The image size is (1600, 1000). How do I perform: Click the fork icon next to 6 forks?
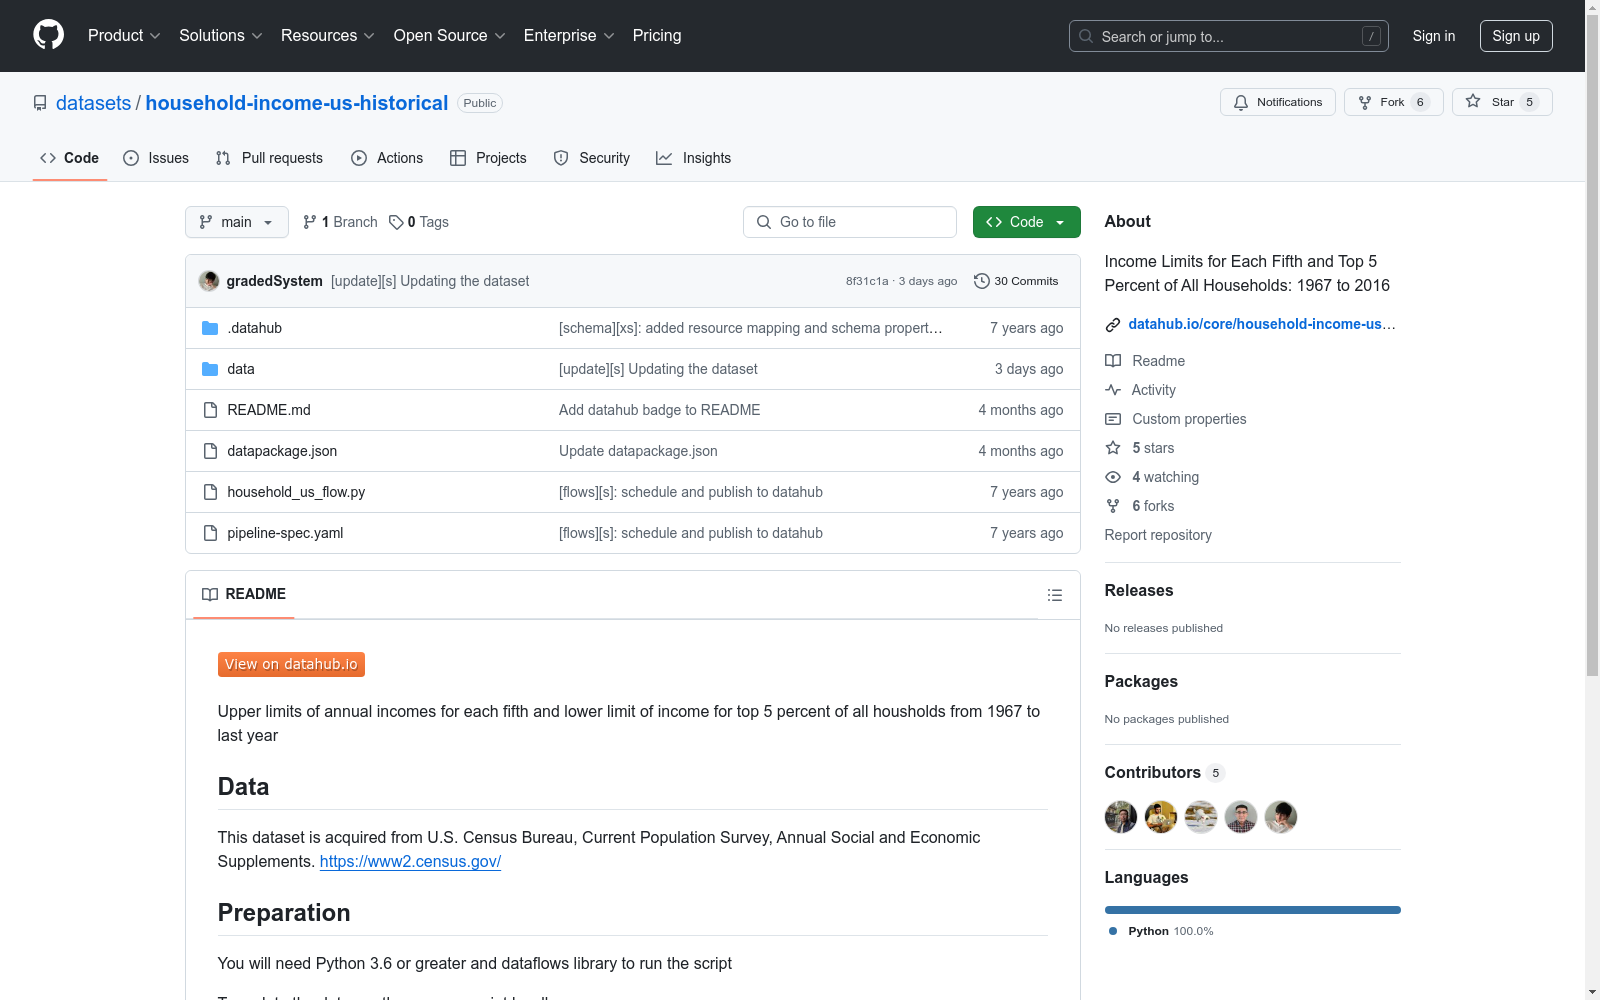[x=1113, y=506]
